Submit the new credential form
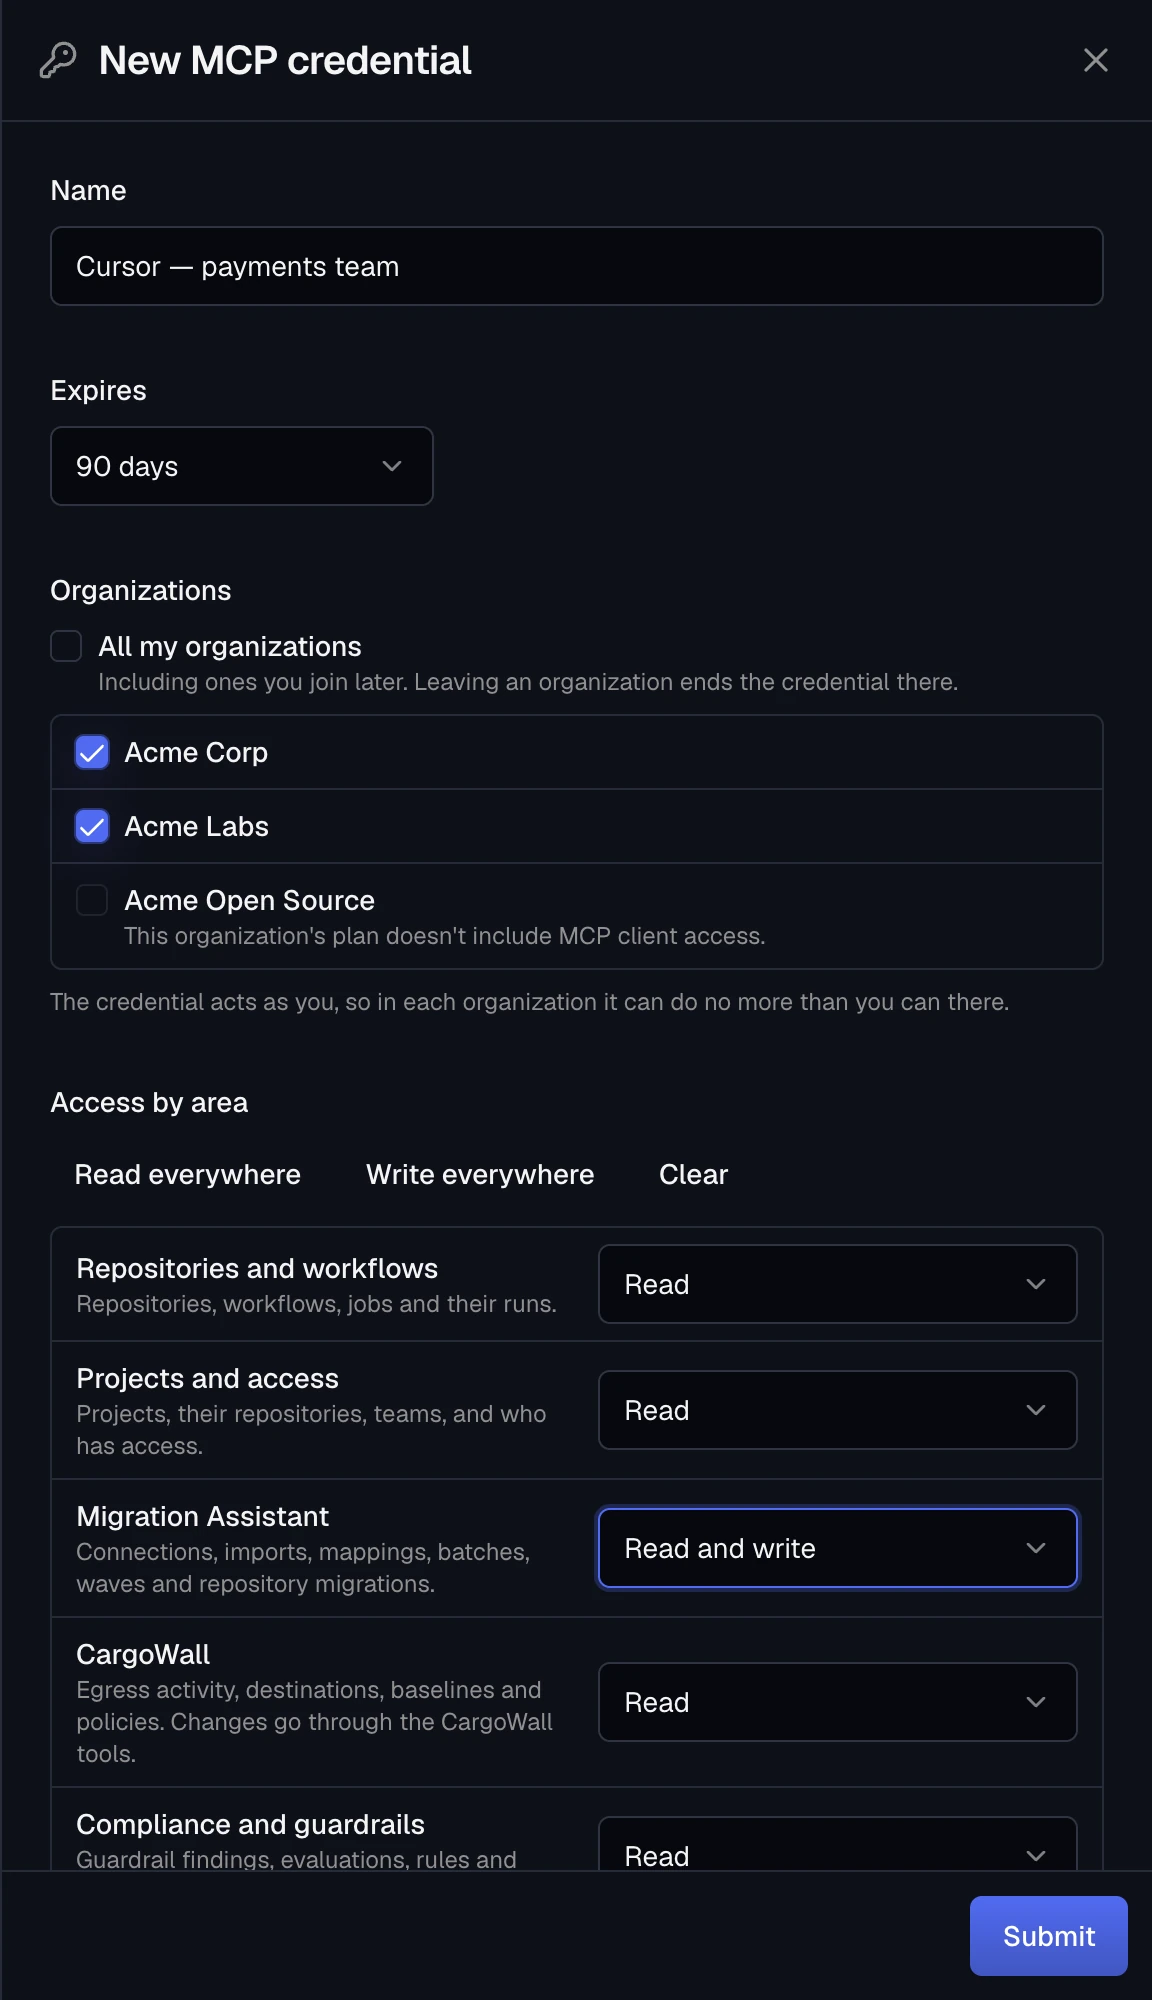This screenshot has width=1152, height=2000. (1049, 1936)
